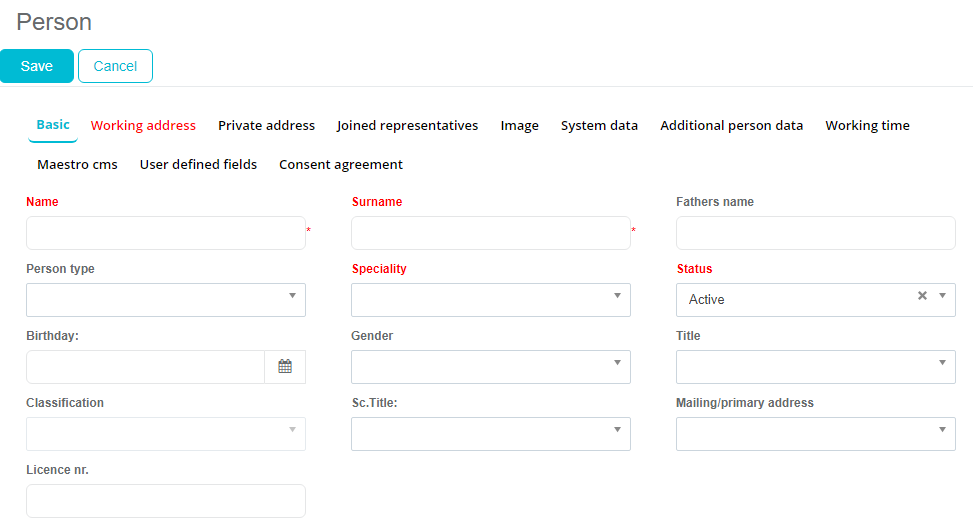
Task: Select the Licence nr. input box
Action: click(165, 501)
